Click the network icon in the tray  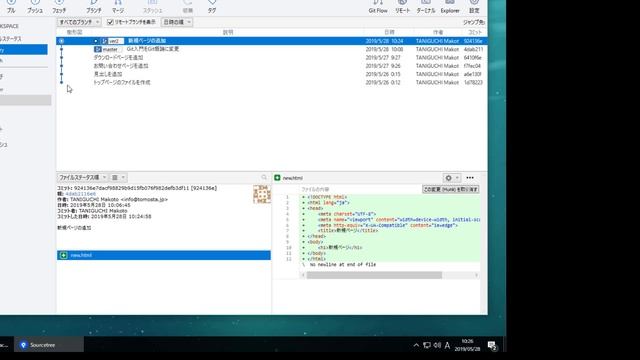[x=427, y=345]
